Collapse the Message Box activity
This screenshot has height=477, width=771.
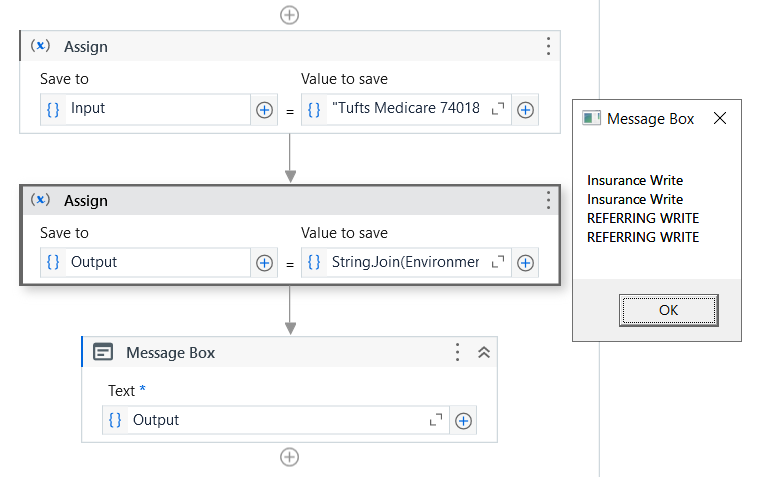pos(484,352)
